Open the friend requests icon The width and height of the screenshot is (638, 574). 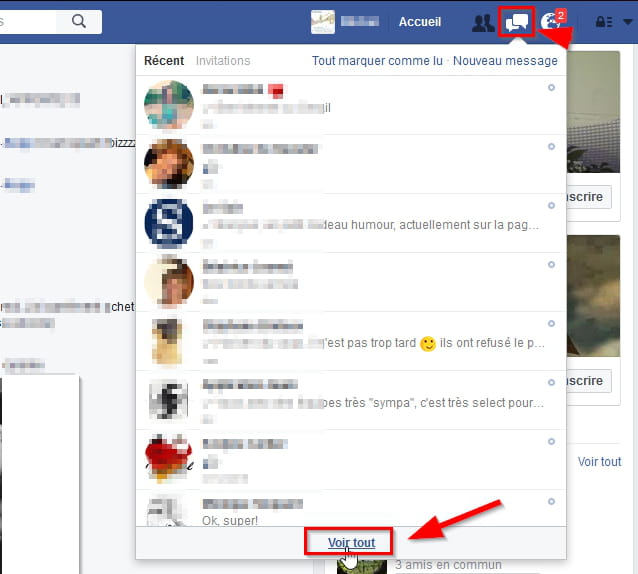tap(483, 23)
